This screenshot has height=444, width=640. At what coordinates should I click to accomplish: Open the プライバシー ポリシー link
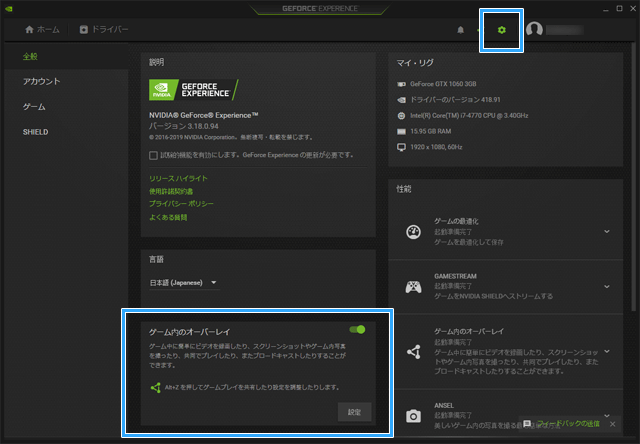point(181,204)
